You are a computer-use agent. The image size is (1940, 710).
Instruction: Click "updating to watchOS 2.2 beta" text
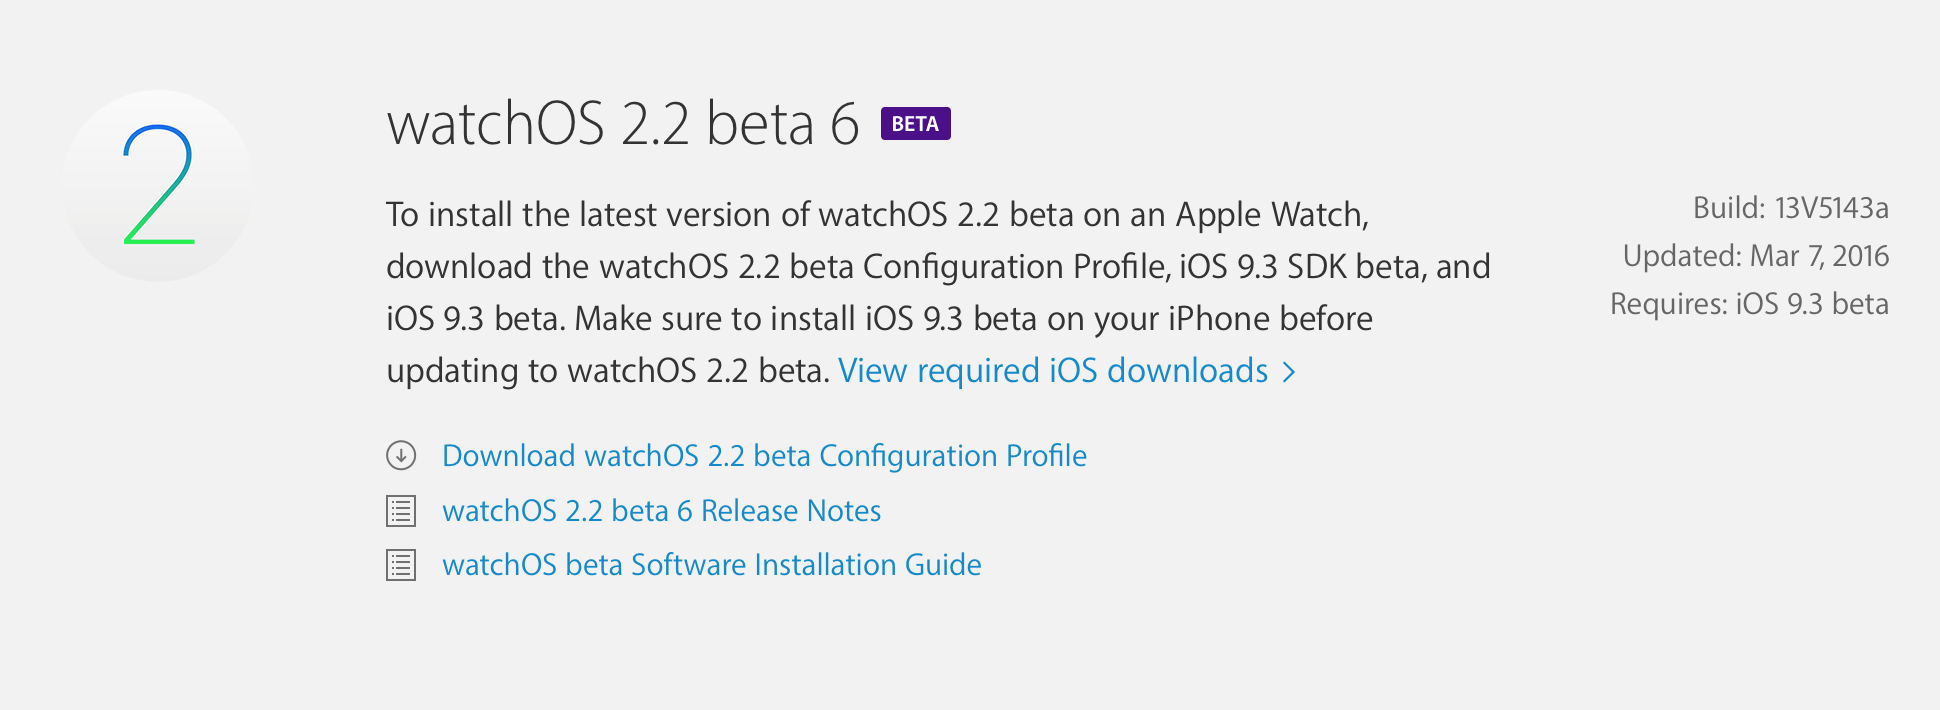pyautogui.click(x=606, y=371)
